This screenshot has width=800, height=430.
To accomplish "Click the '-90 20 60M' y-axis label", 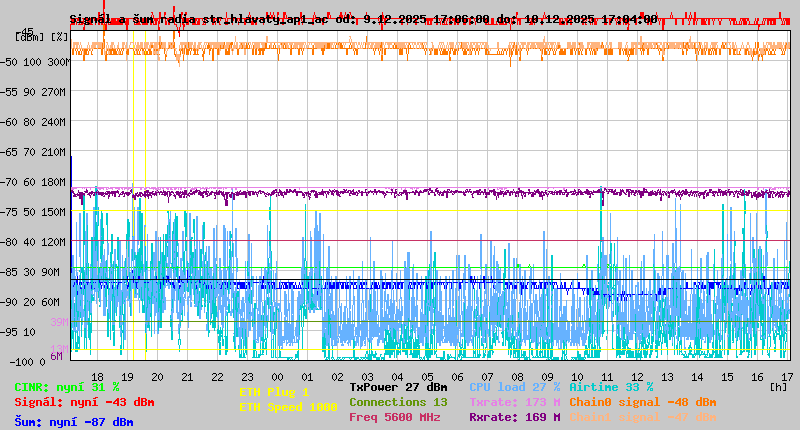I will [30, 302].
